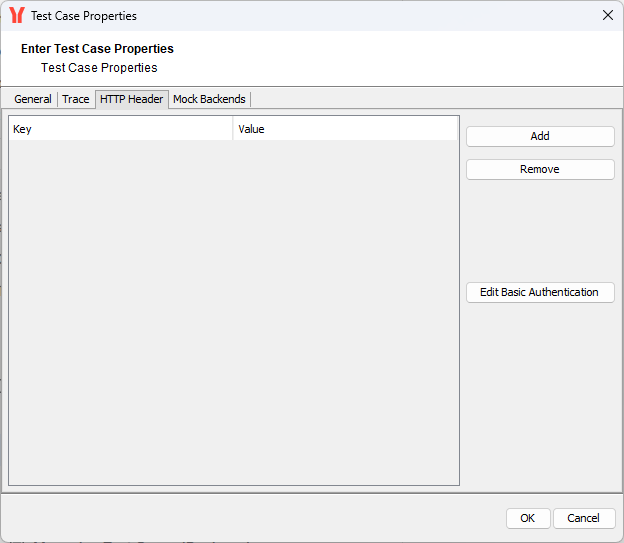Screen dimensions: 624x543
Task: Close the dialog with the X button
Action: 607,16
